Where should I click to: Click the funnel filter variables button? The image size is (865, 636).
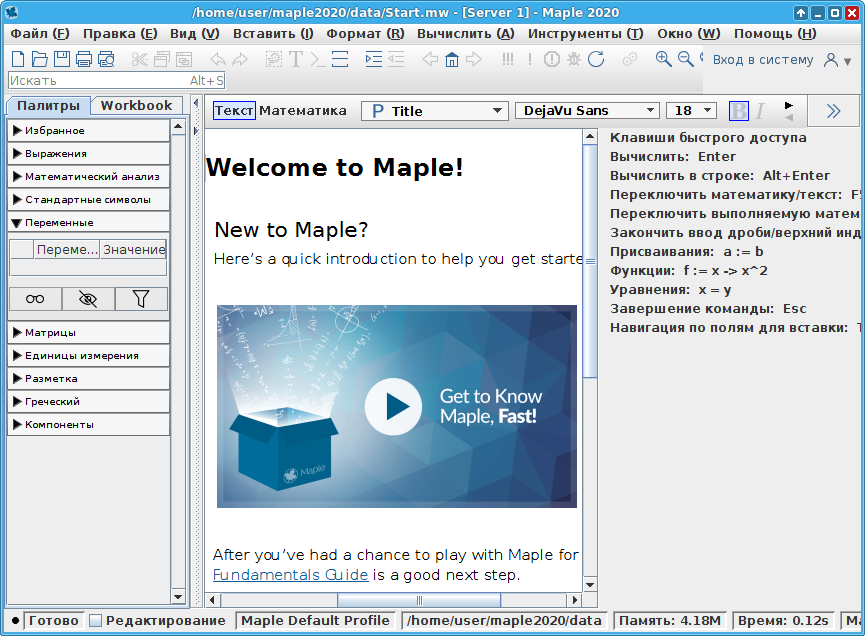tap(141, 299)
